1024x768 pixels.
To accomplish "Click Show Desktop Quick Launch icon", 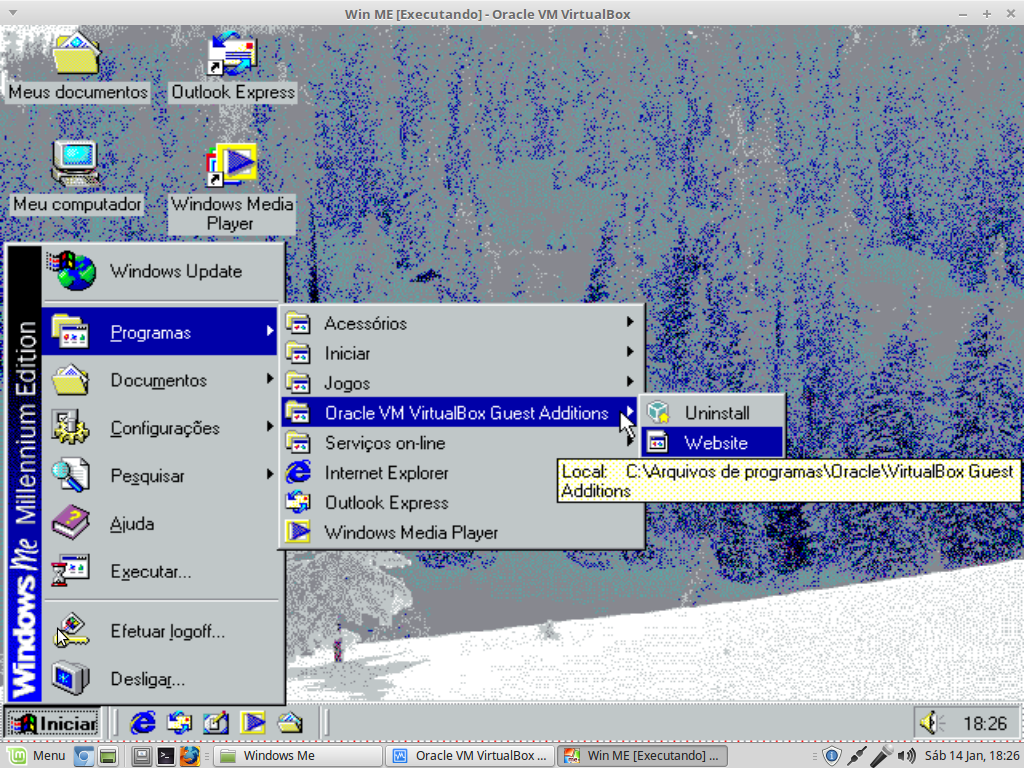I will [216, 723].
